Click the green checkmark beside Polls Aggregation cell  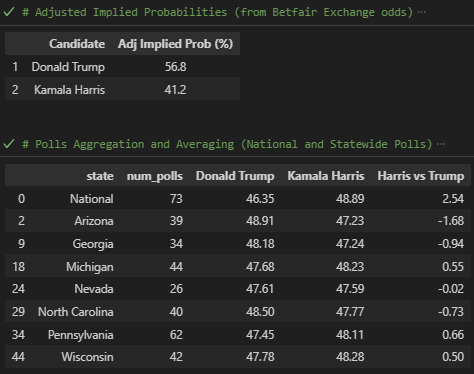[x=8, y=144]
